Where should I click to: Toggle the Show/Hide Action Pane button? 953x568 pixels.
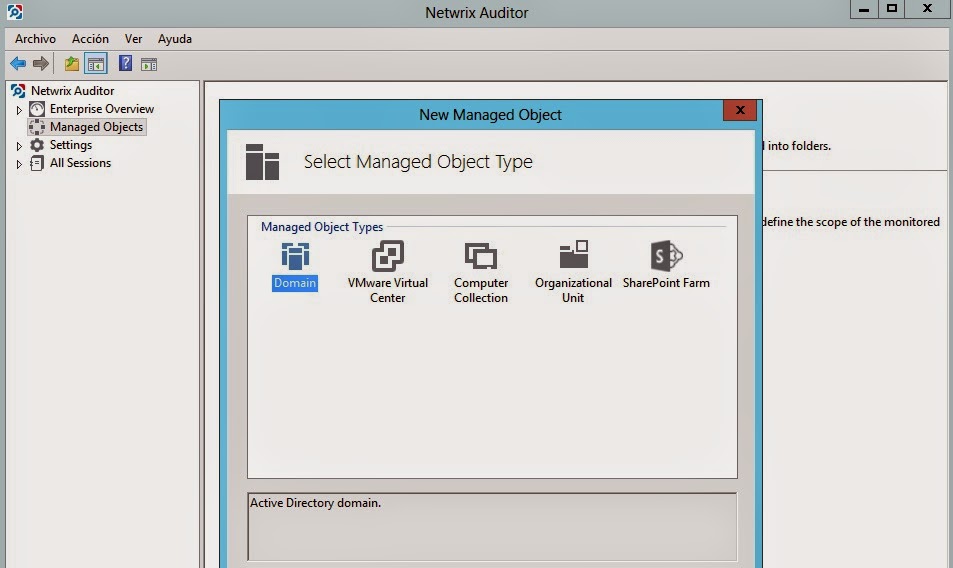[149, 64]
